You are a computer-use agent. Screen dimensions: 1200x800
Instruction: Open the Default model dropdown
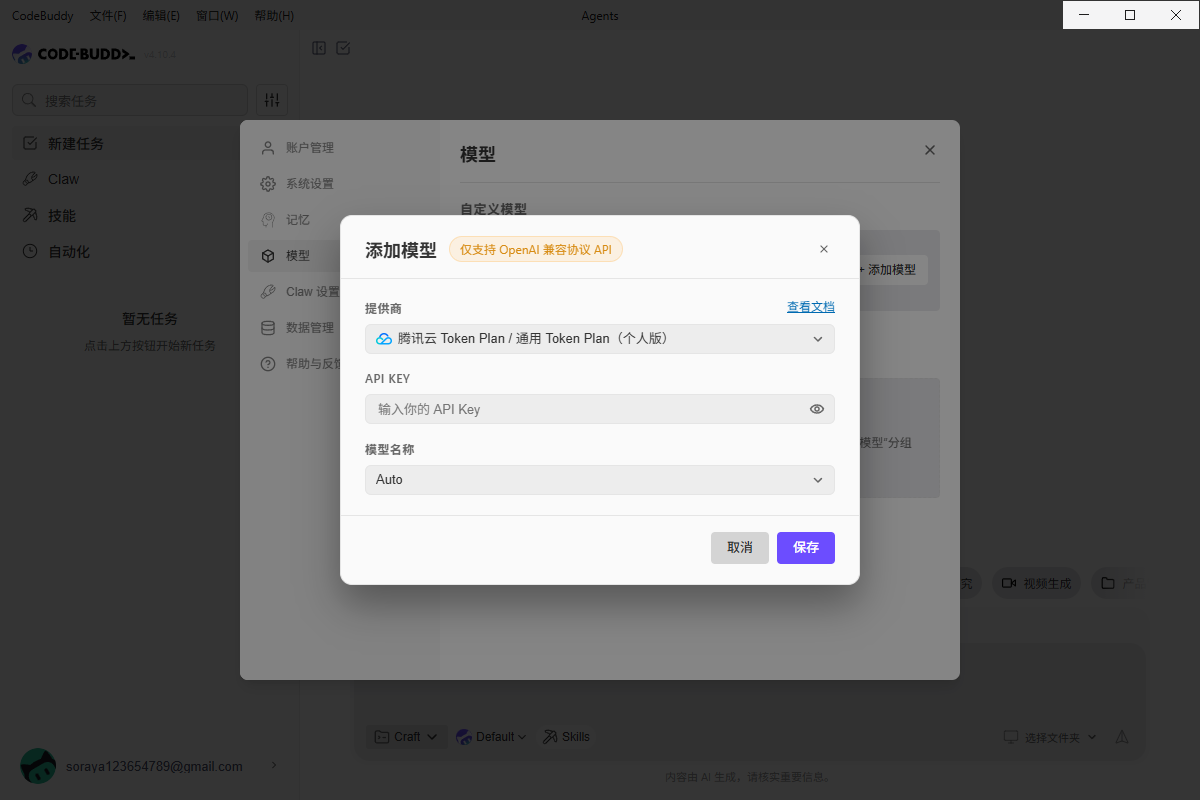491,737
